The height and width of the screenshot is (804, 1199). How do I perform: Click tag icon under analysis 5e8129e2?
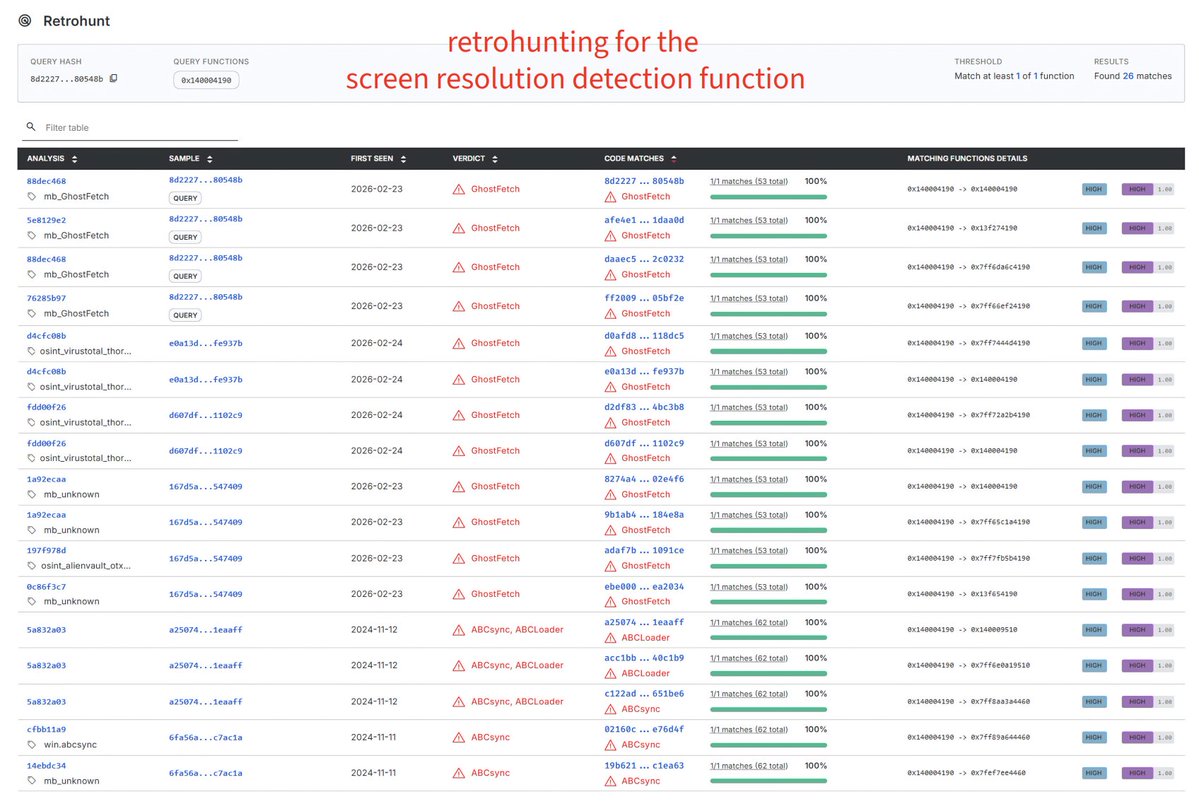[x=31, y=236]
